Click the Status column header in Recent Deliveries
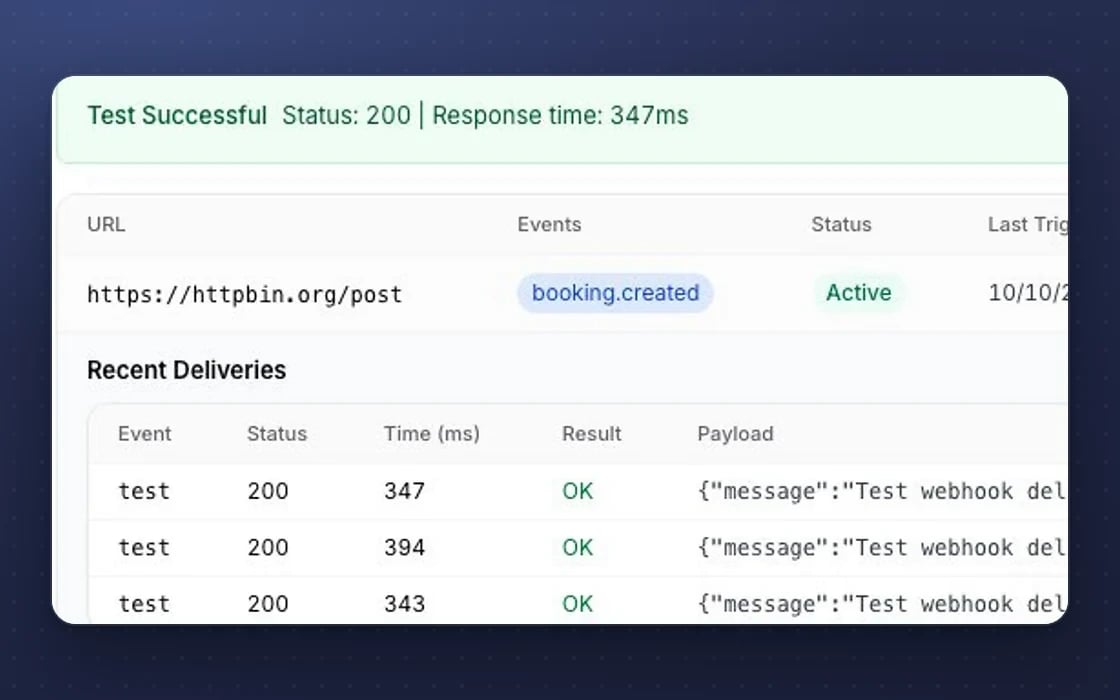This screenshot has height=700, width=1120. (276, 434)
